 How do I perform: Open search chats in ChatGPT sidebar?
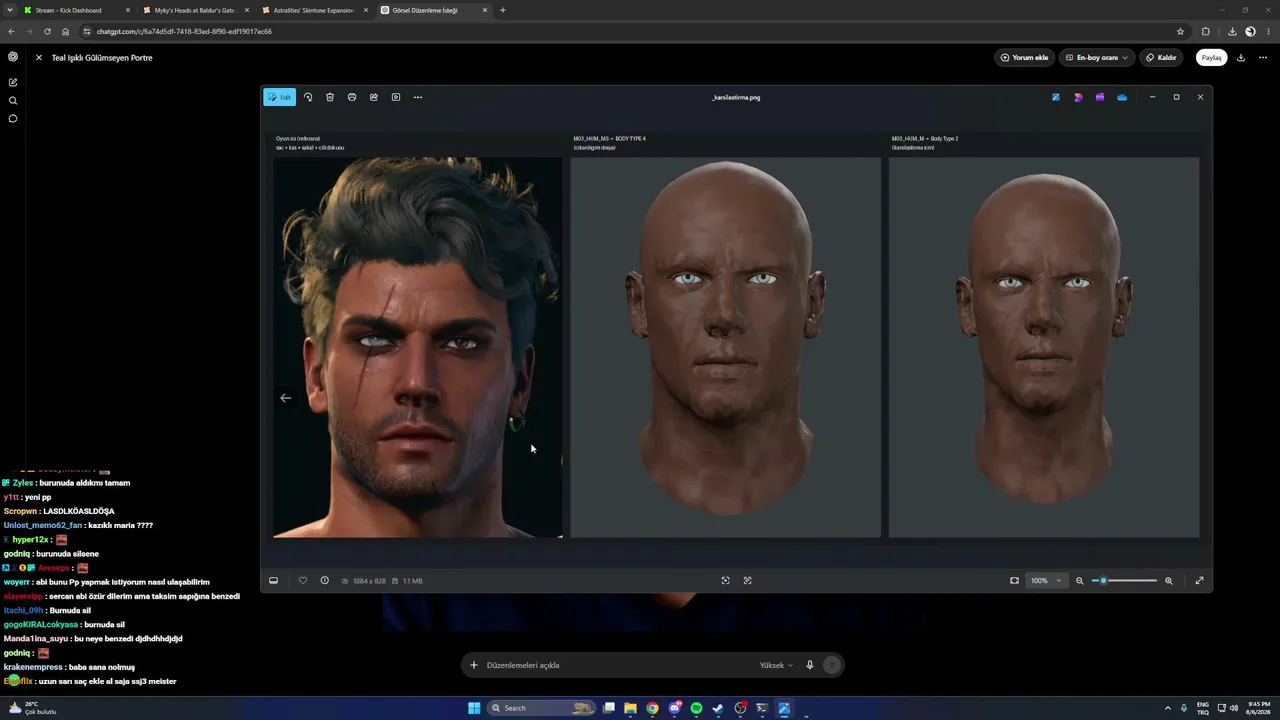(13, 101)
